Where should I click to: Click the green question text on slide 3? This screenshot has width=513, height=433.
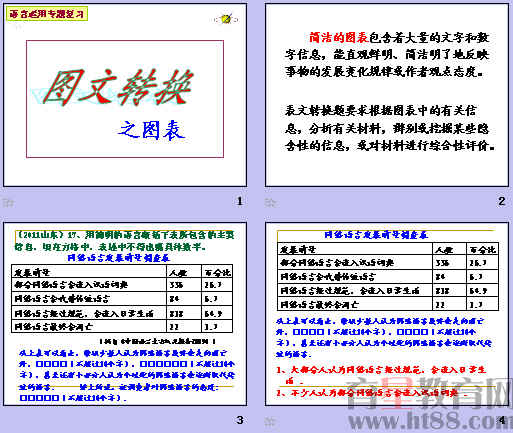tap(124, 241)
